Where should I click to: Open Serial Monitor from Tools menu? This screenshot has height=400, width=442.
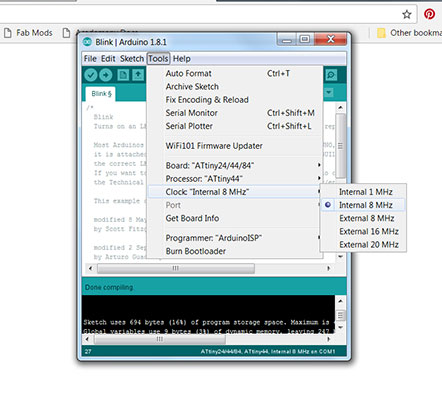[x=235, y=113]
